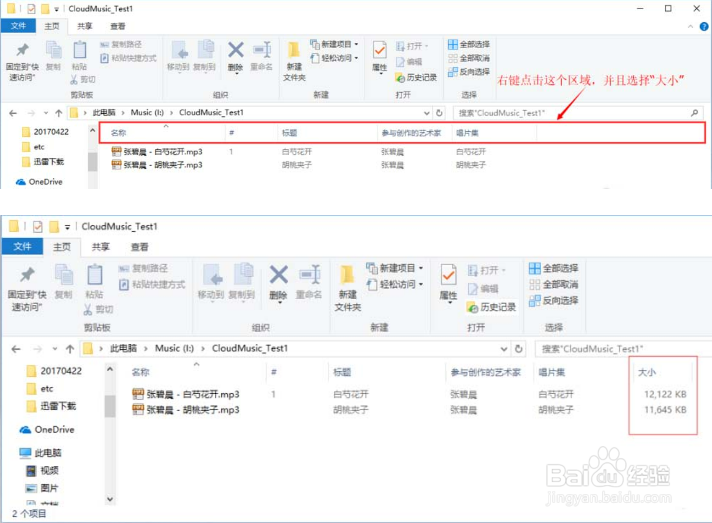Open New Item (新建项目) dropdown in bottom window
The height and width of the screenshot is (523, 712).
tap(395, 268)
